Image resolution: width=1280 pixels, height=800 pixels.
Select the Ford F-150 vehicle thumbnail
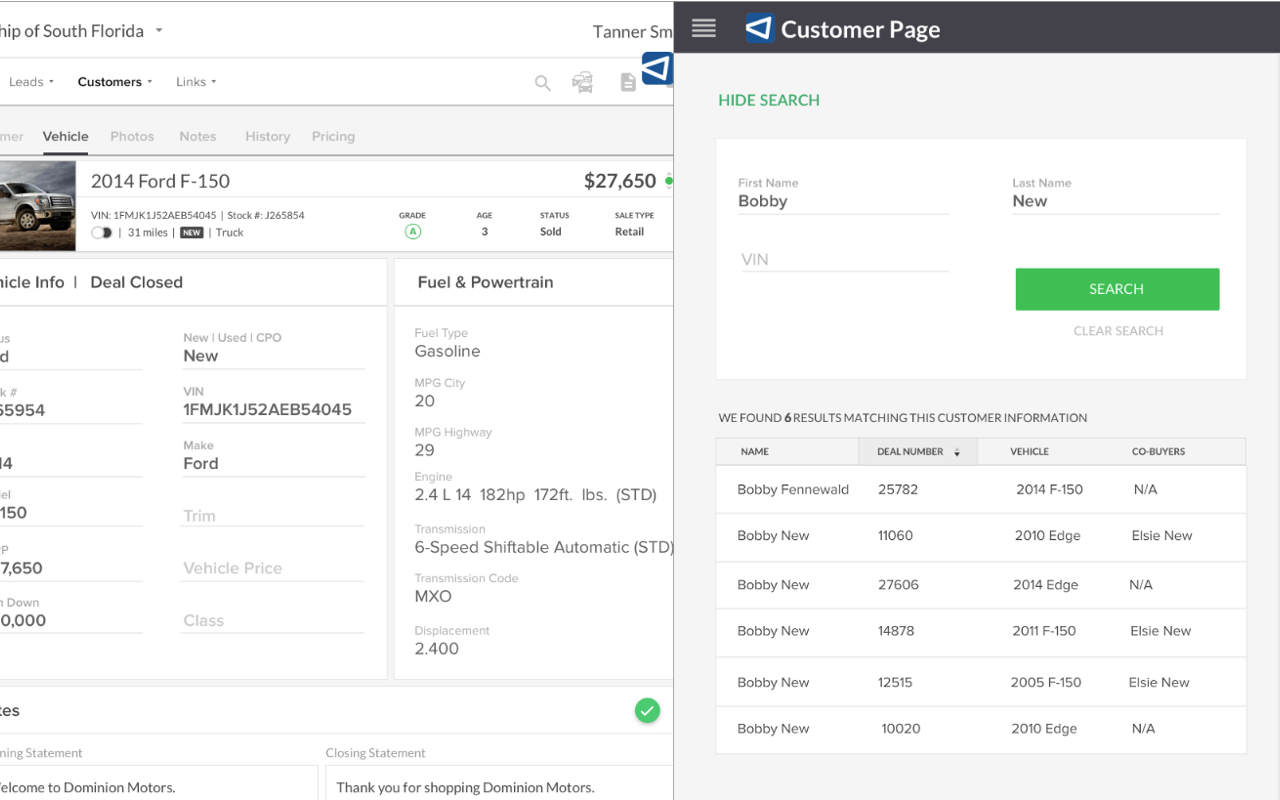click(x=37, y=206)
